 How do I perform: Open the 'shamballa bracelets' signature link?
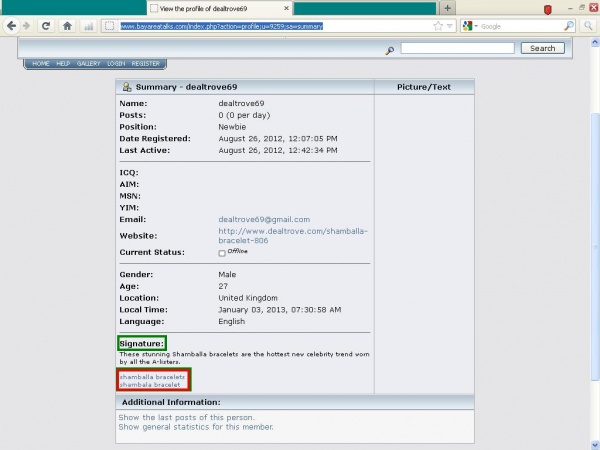coord(152,377)
